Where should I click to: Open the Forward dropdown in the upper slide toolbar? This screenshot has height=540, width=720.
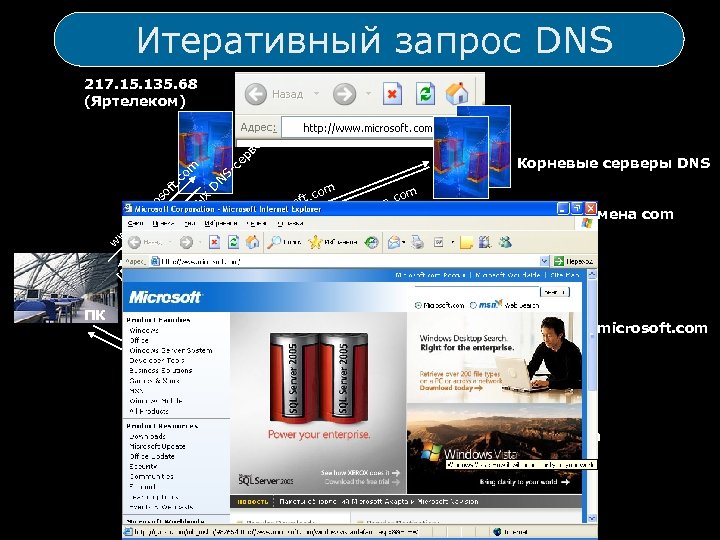click(368, 94)
